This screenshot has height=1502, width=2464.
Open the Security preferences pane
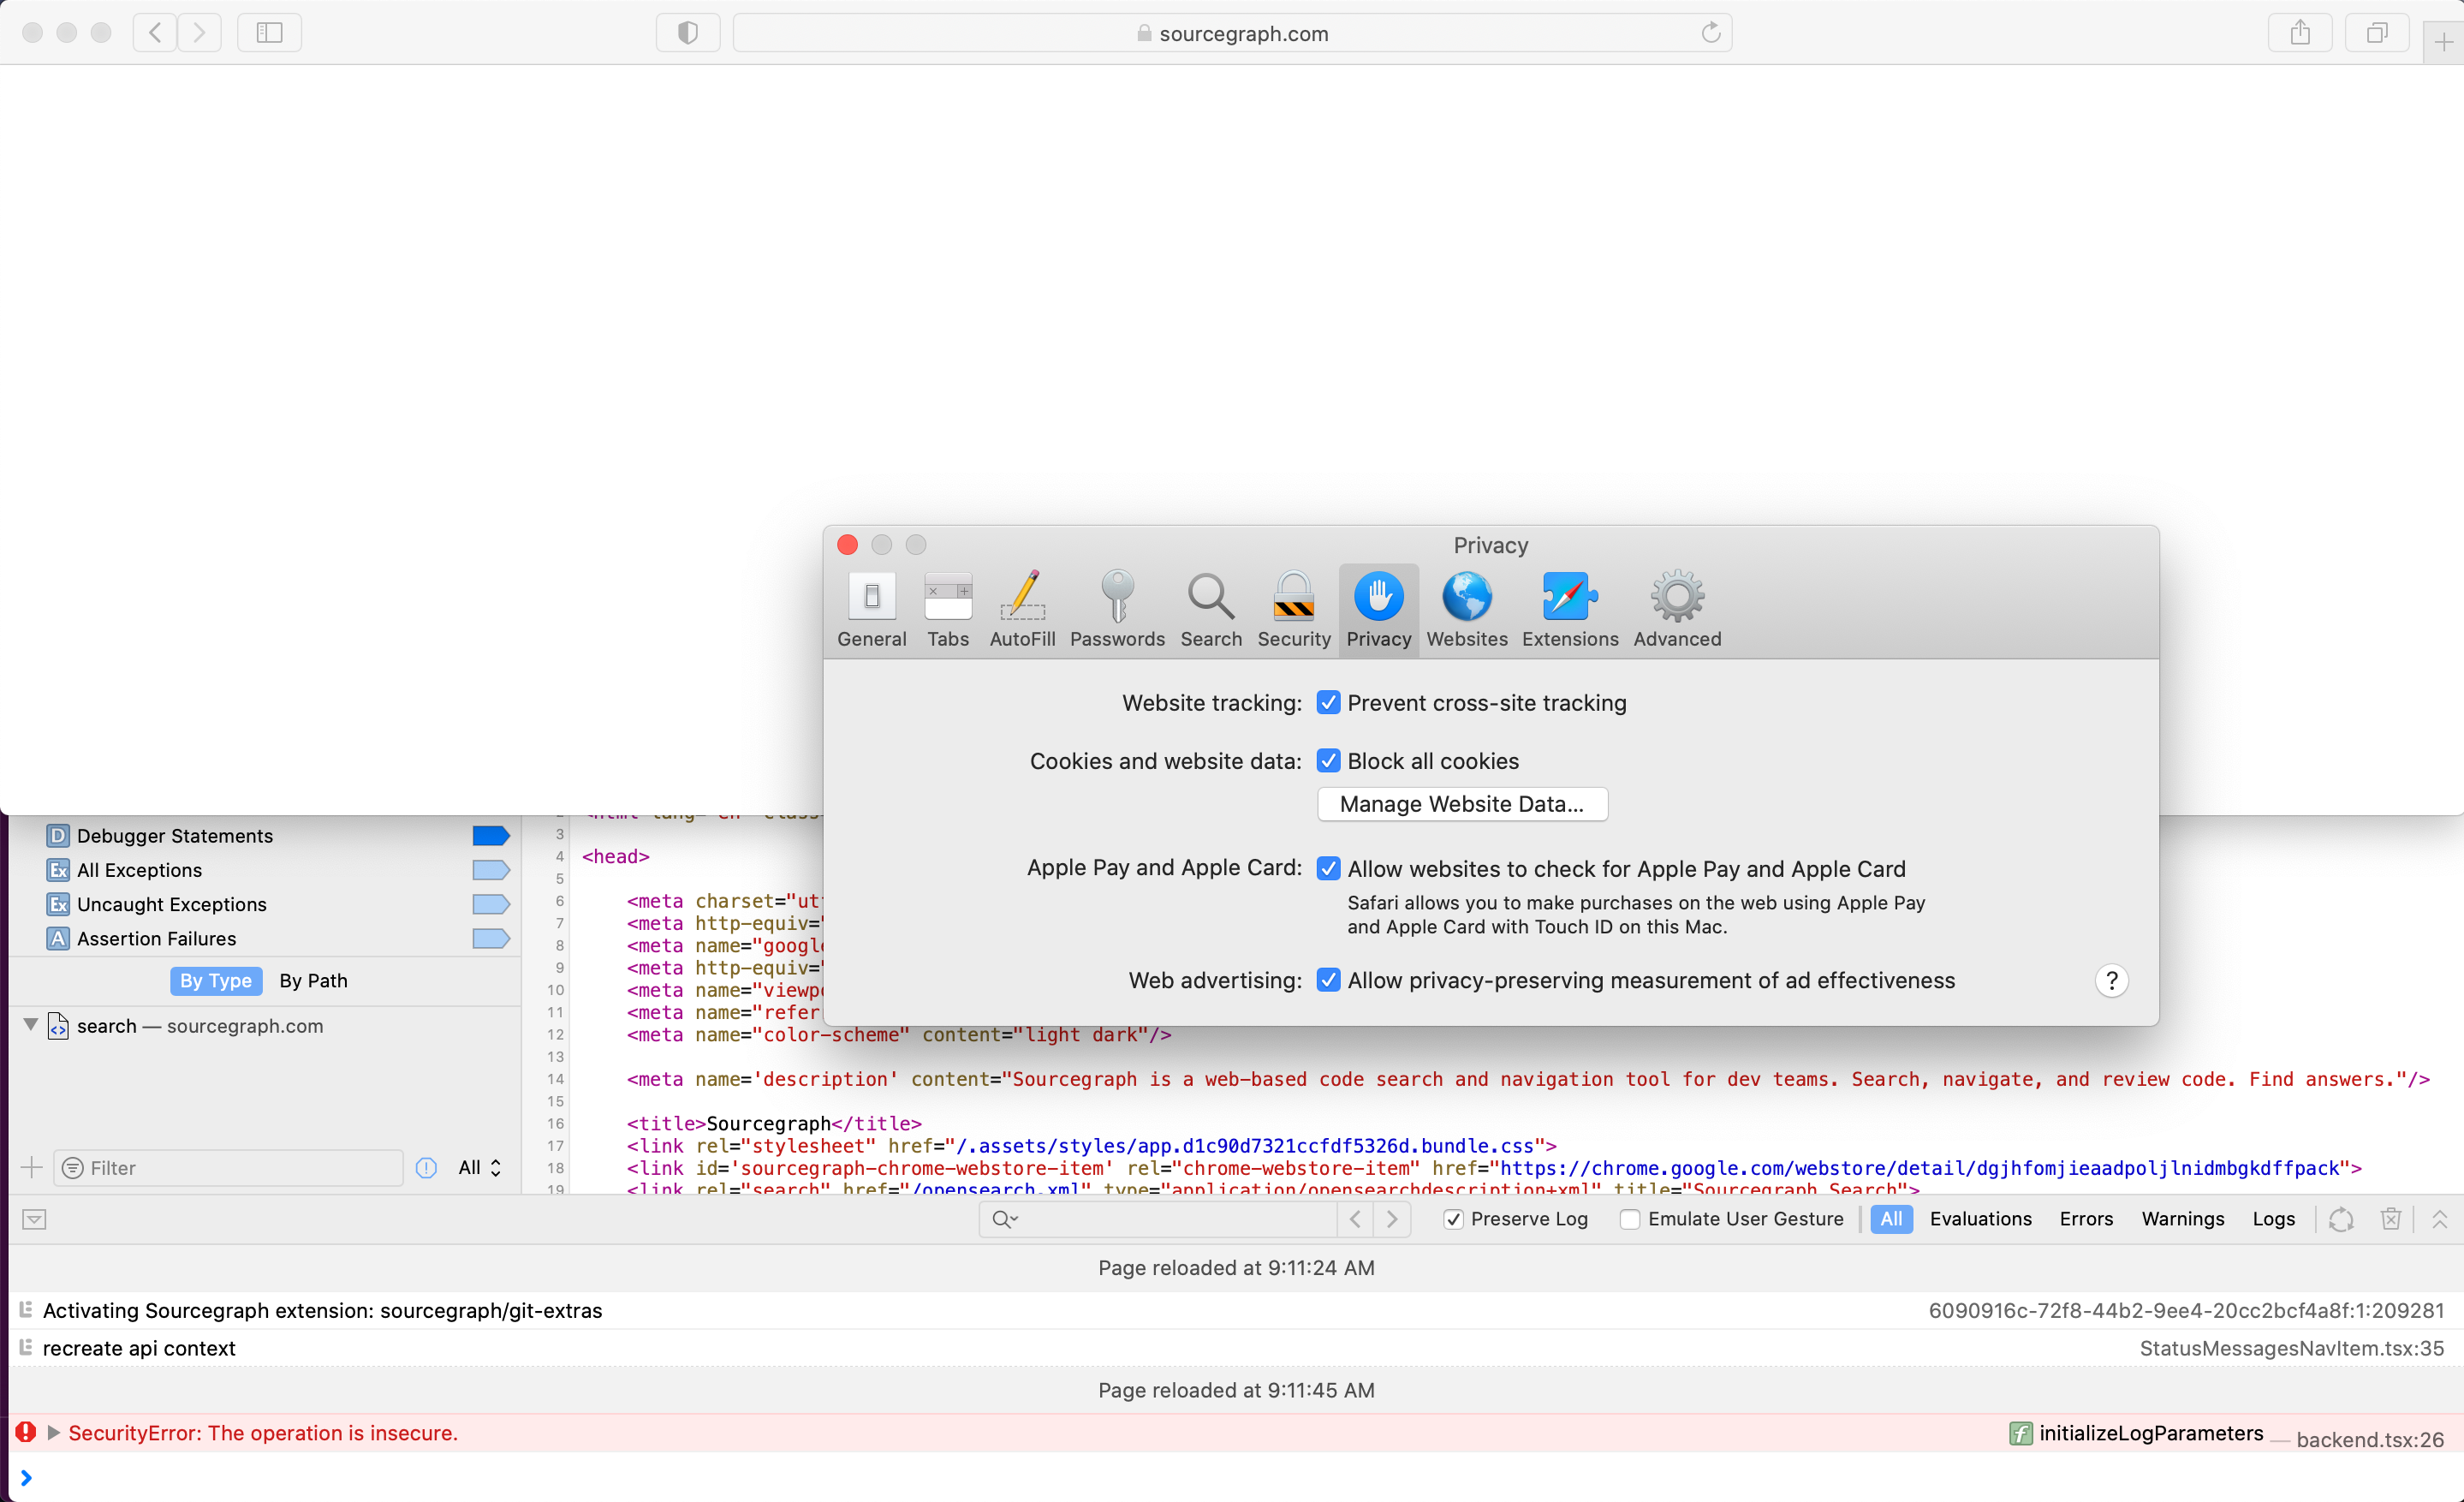click(x=1293, y=610)
